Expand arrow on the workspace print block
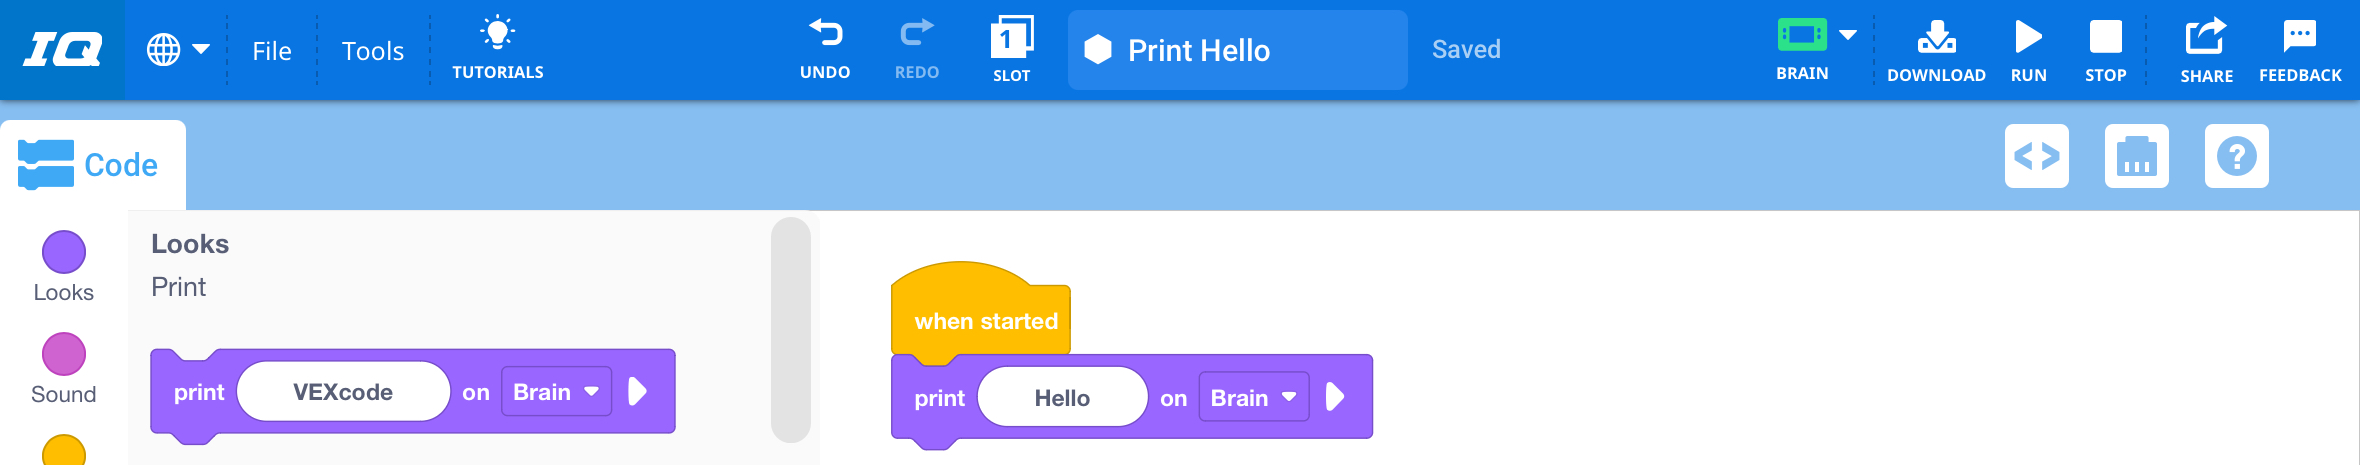This screenshot has width=2360, height=465. [x=1334, y=398]
